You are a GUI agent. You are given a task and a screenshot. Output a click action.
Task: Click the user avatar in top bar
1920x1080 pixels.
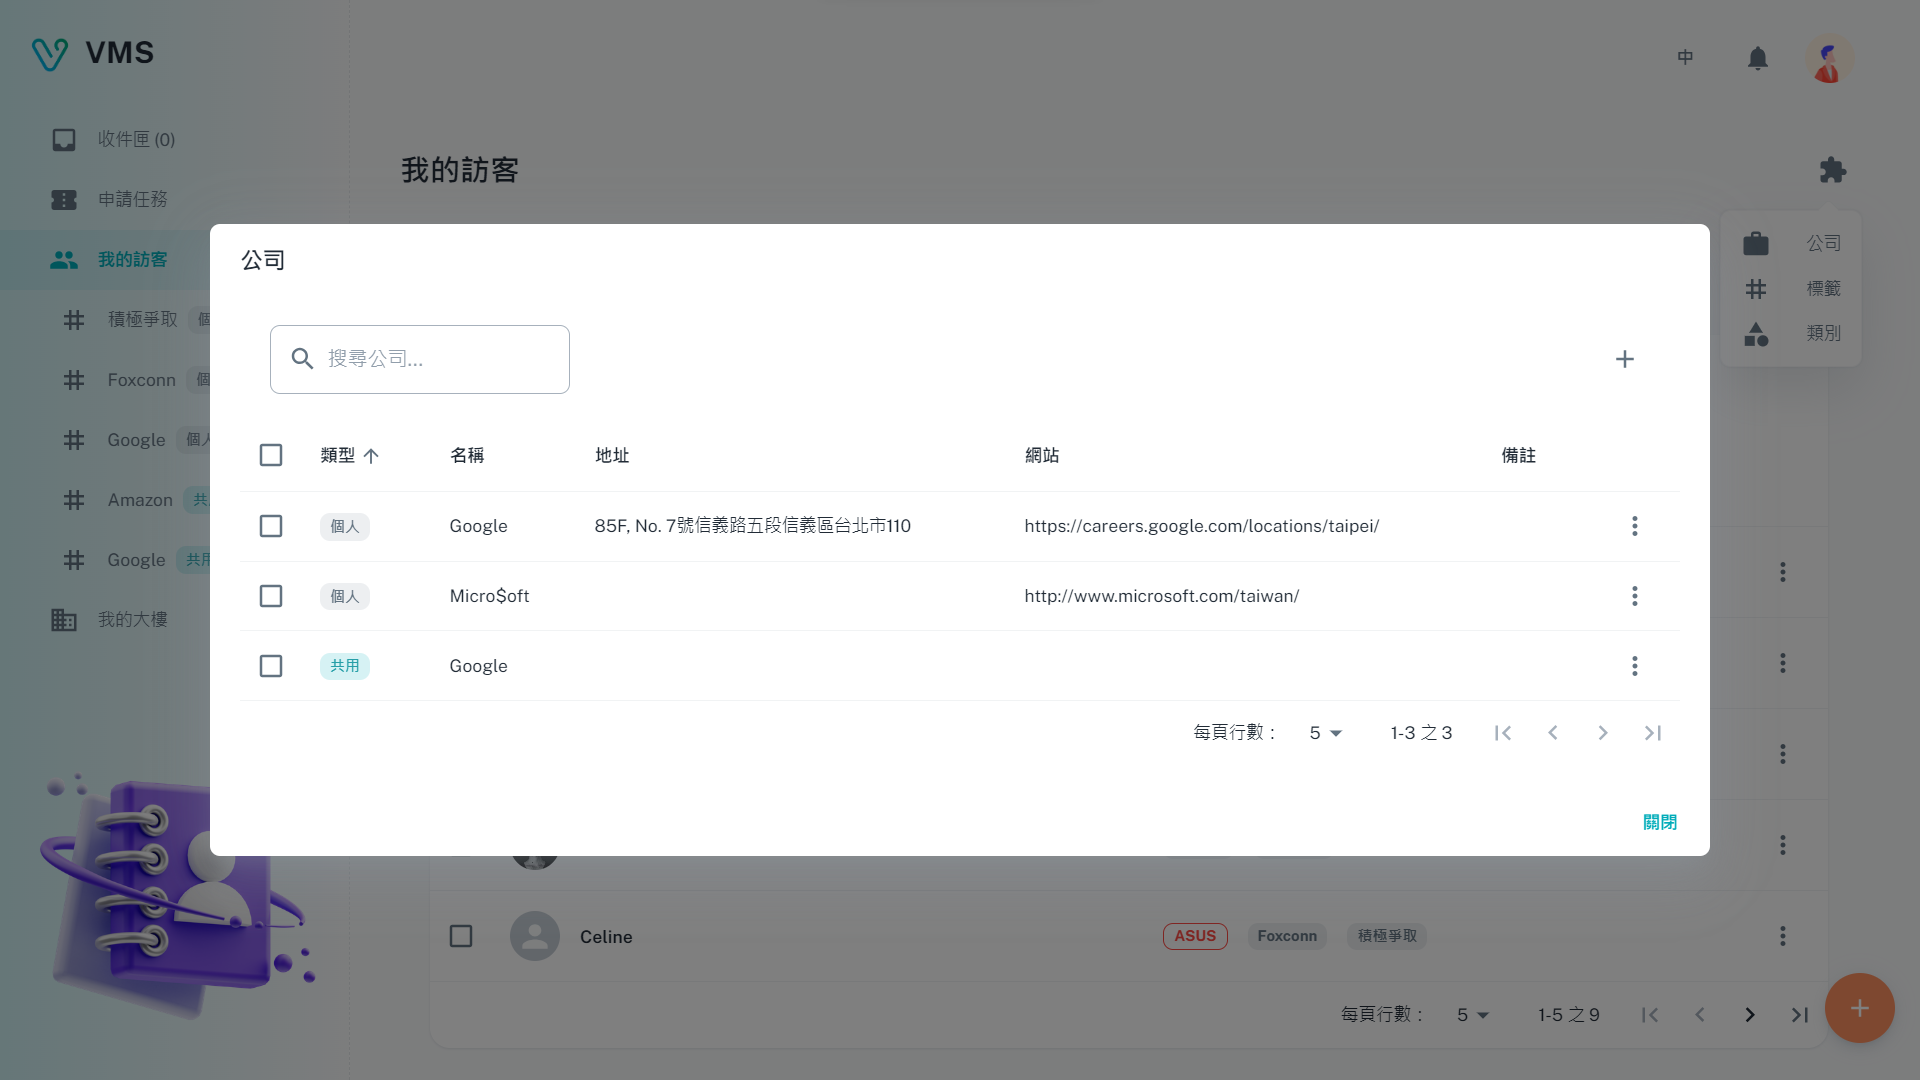1828,59
